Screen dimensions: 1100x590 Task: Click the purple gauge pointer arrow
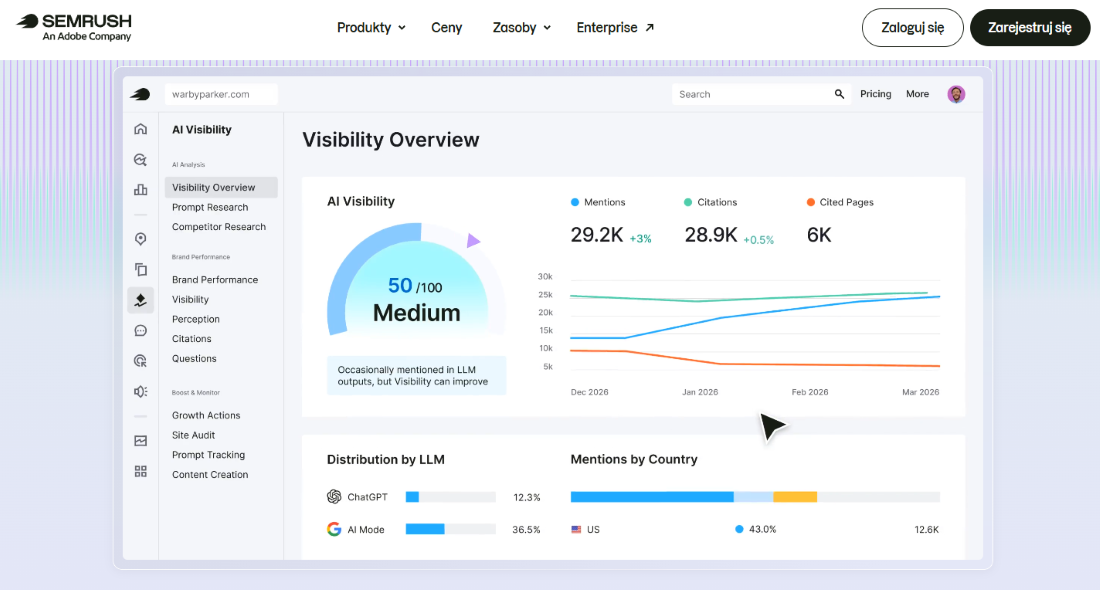[473, 241]
